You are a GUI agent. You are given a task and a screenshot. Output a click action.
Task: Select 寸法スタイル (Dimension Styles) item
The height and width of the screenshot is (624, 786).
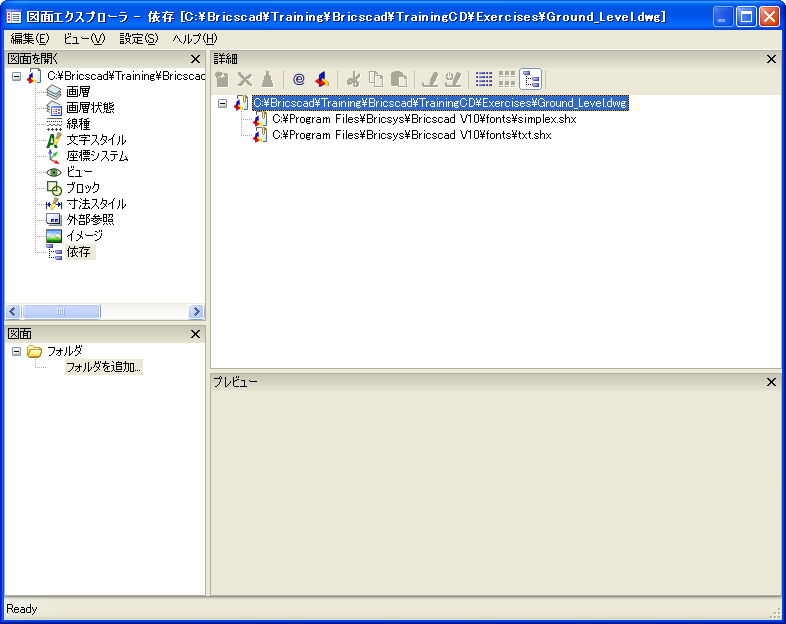coord(96,204)
